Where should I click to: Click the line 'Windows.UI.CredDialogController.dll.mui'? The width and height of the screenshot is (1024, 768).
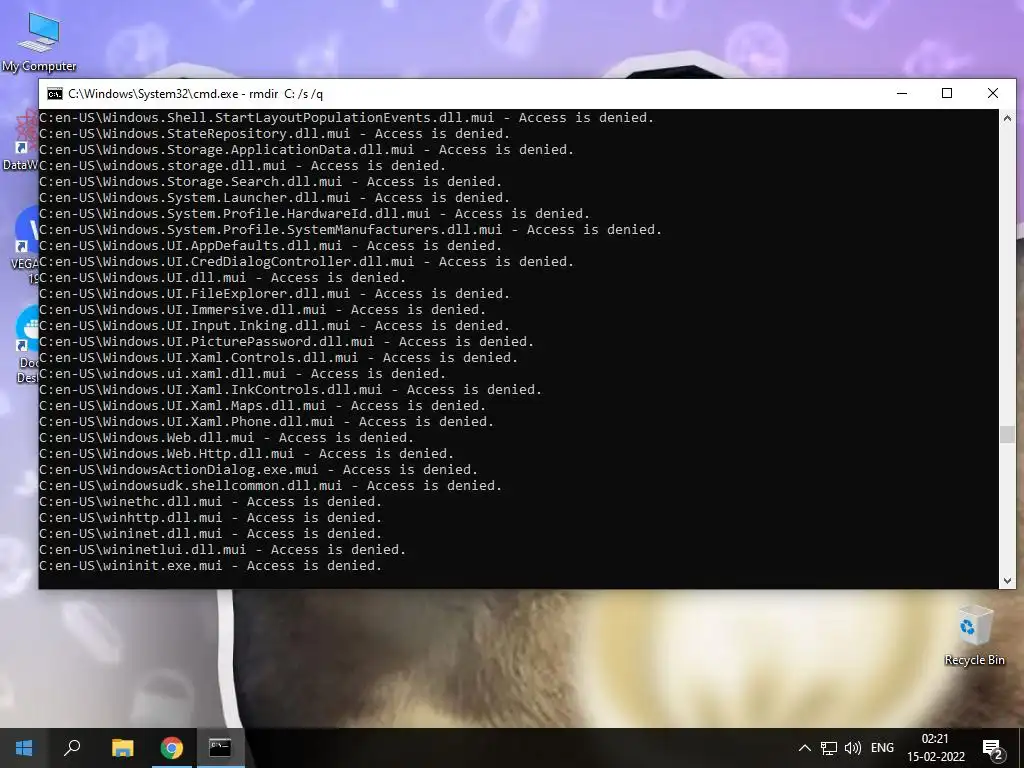pos(306,262)
